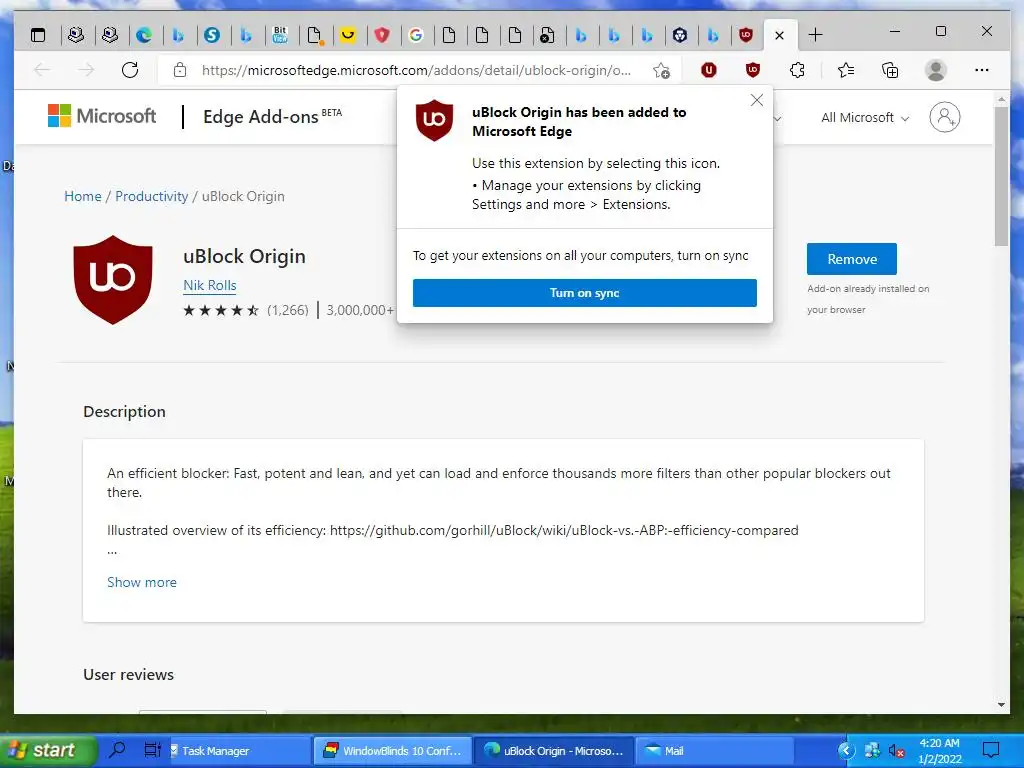
Task: Click the network tray icon
Action: (x=872, y=750)
